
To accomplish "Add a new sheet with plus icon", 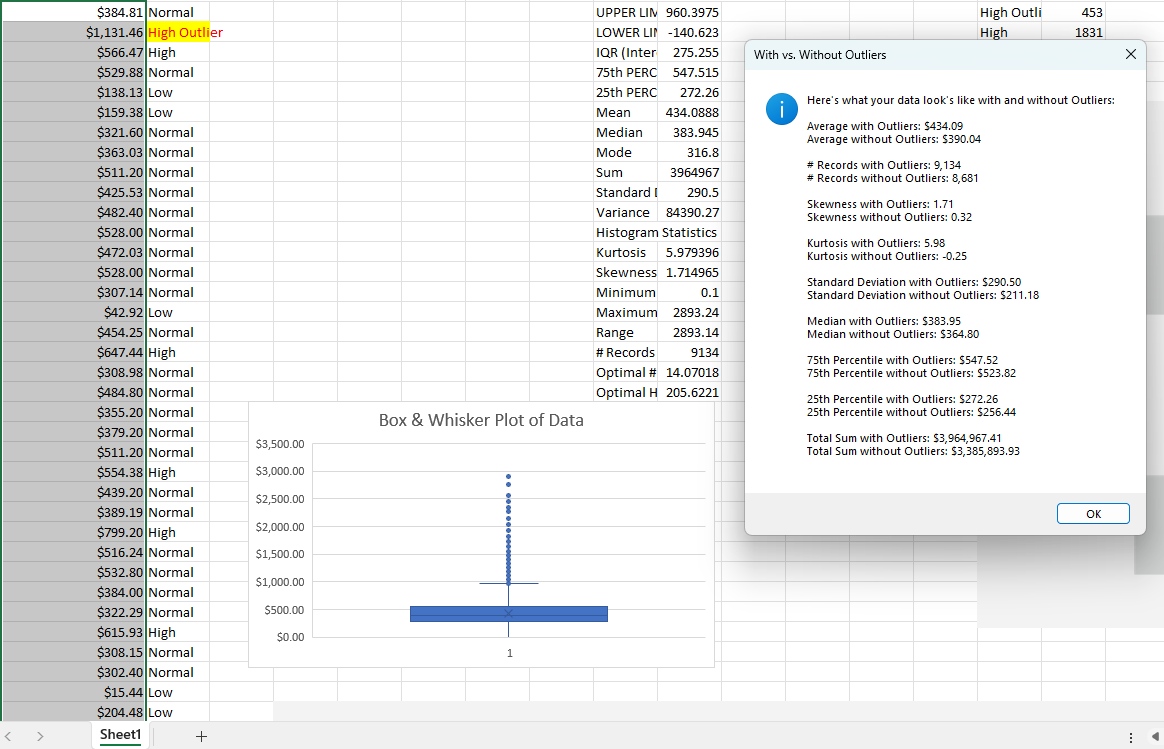I will pyautogui.click(x=201, y=736).
